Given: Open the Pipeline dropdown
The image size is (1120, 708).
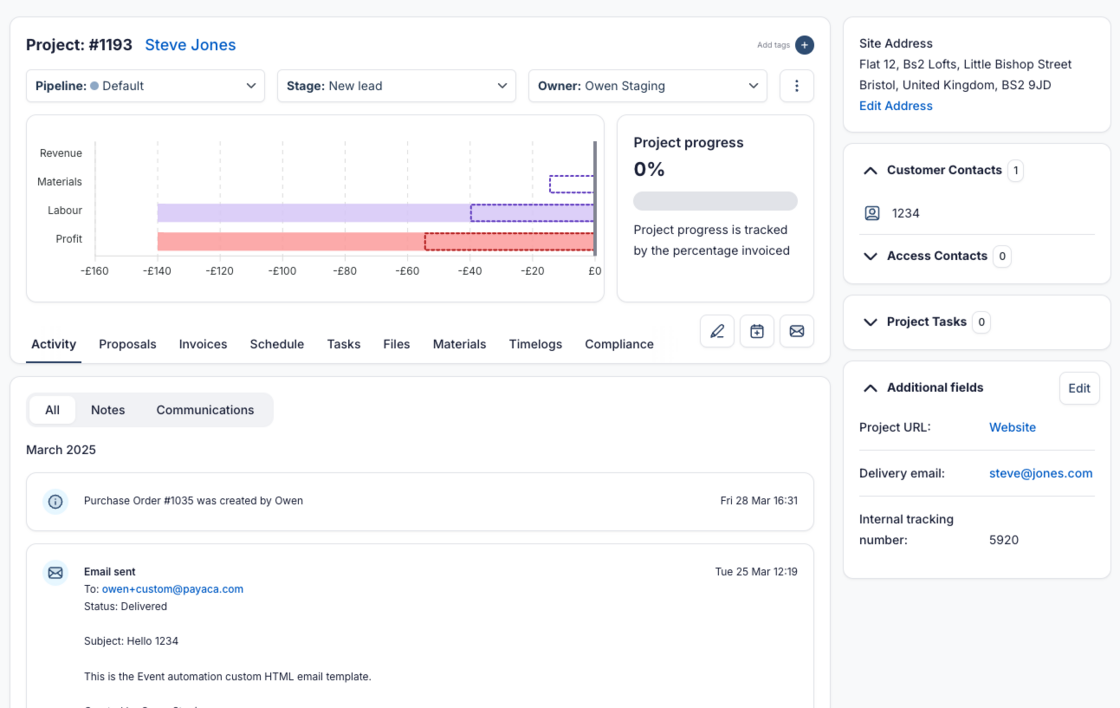Looking at the screenshot, I should [x=145, y=86].
